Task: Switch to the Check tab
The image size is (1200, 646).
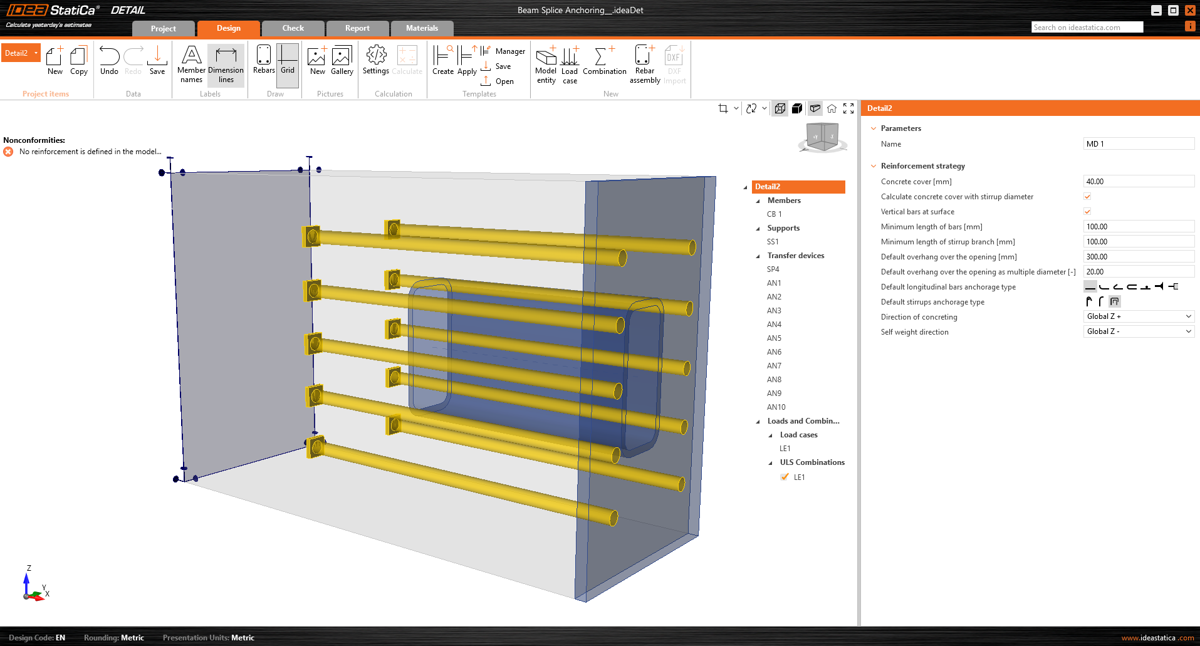Action: 293,28
